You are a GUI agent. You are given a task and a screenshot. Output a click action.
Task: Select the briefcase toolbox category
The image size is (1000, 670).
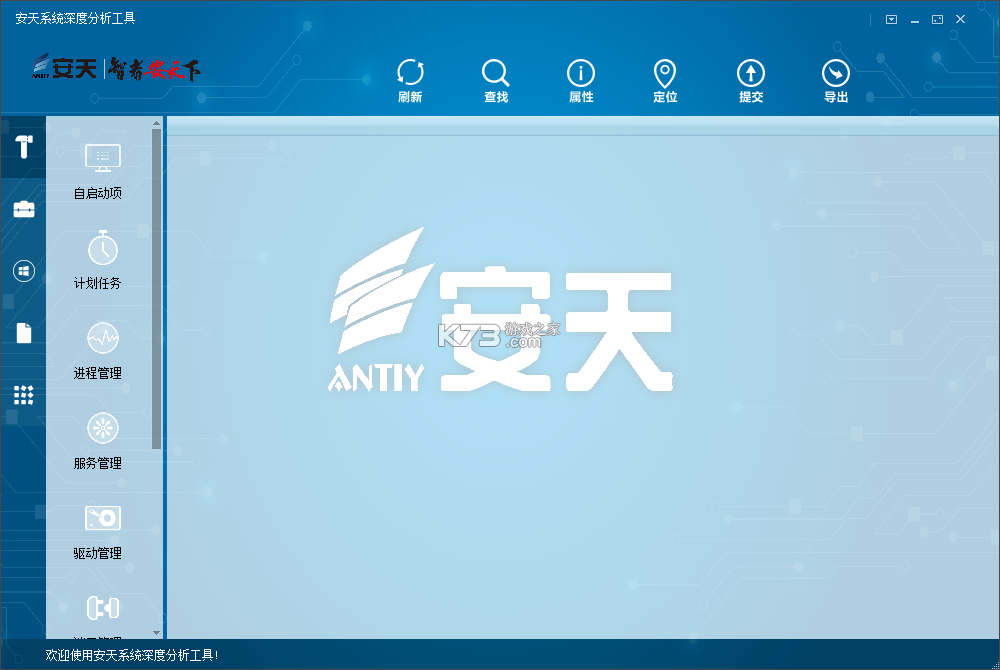click(24, 208)
